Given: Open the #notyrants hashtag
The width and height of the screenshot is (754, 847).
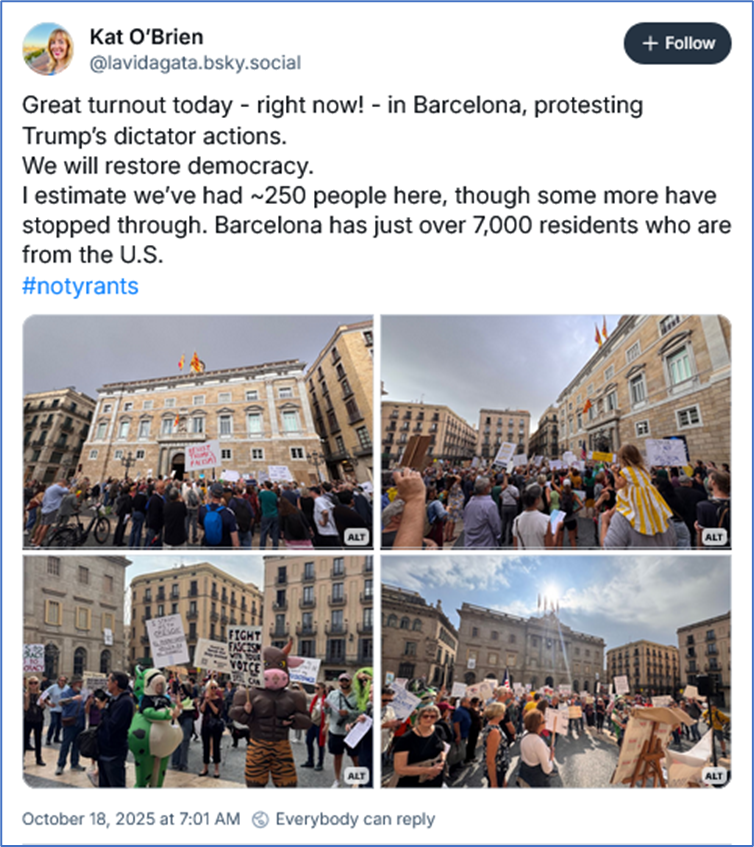Looking at the screenshot, I should [80, 286].
